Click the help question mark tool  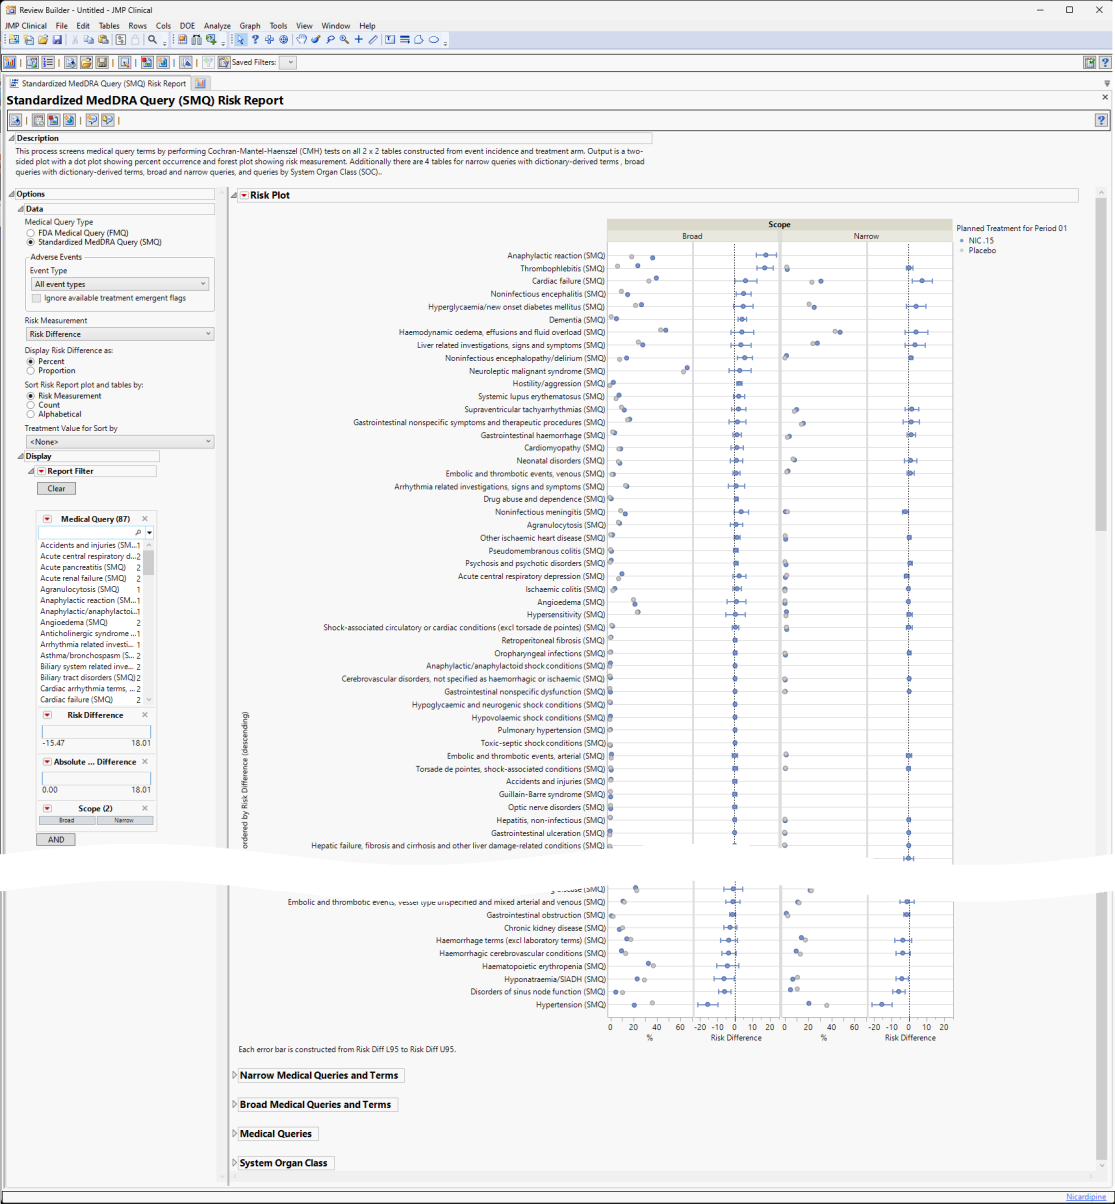tap(255, 40)
